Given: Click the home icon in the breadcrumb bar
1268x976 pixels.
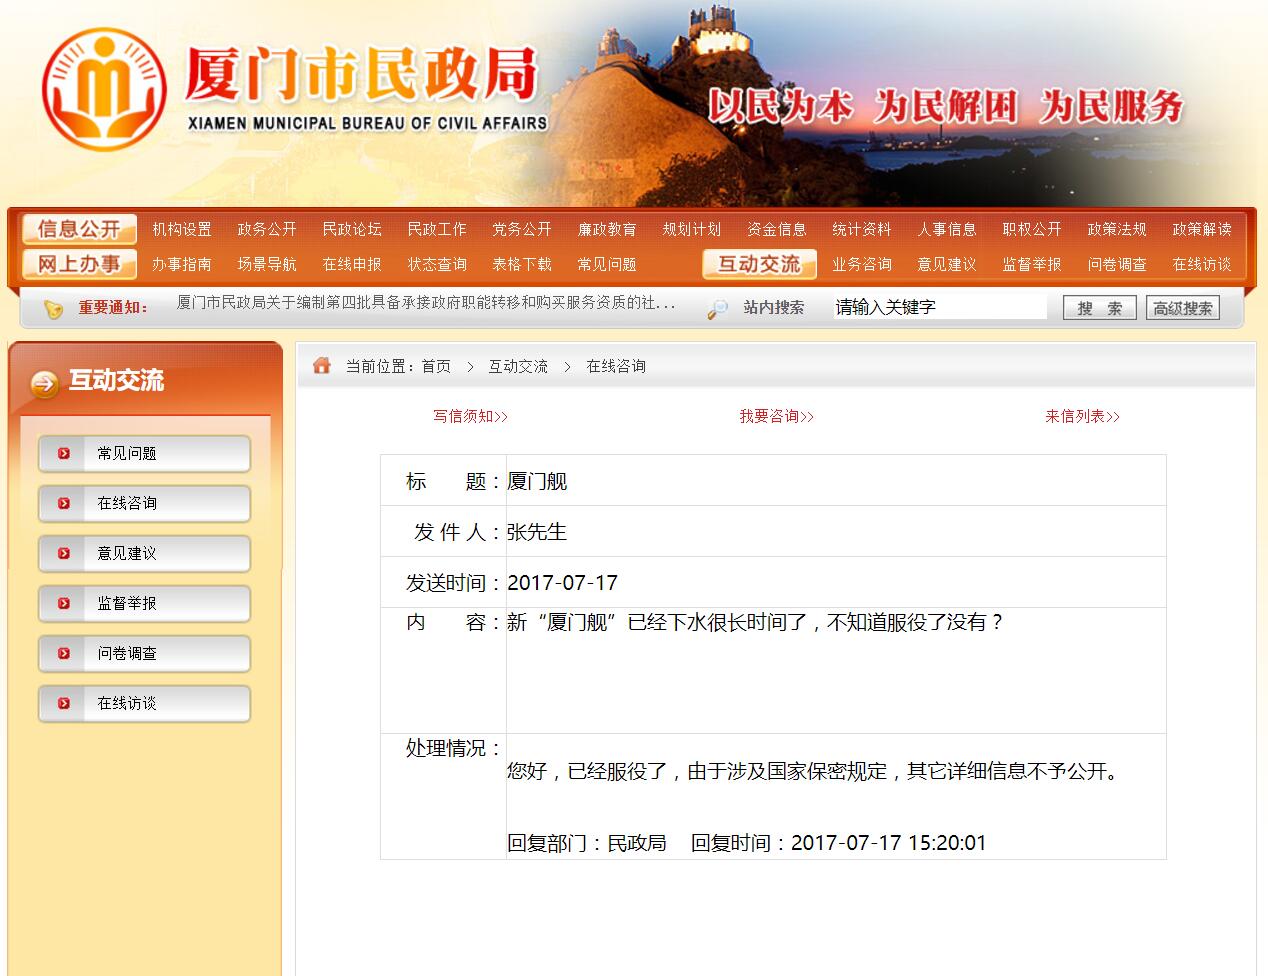Looking at the screenshot, I should (x=321, y=366).
